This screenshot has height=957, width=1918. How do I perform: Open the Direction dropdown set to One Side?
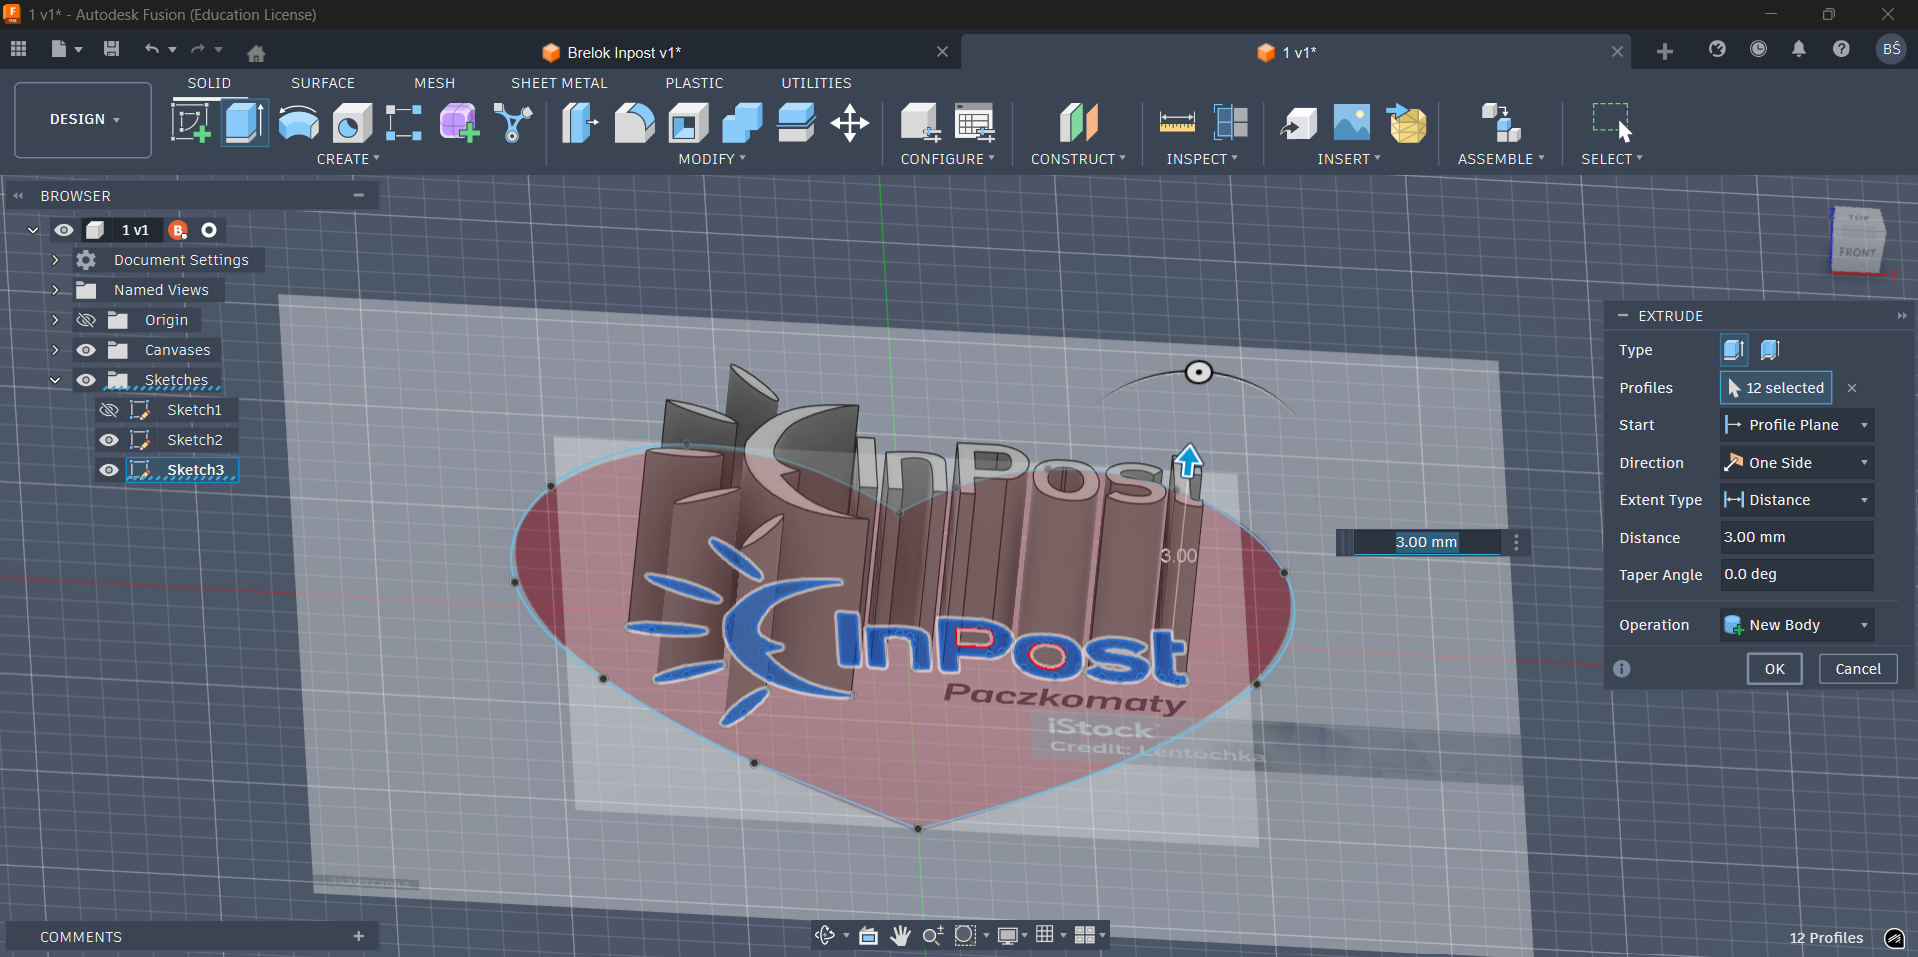(x=1796, y=463)
